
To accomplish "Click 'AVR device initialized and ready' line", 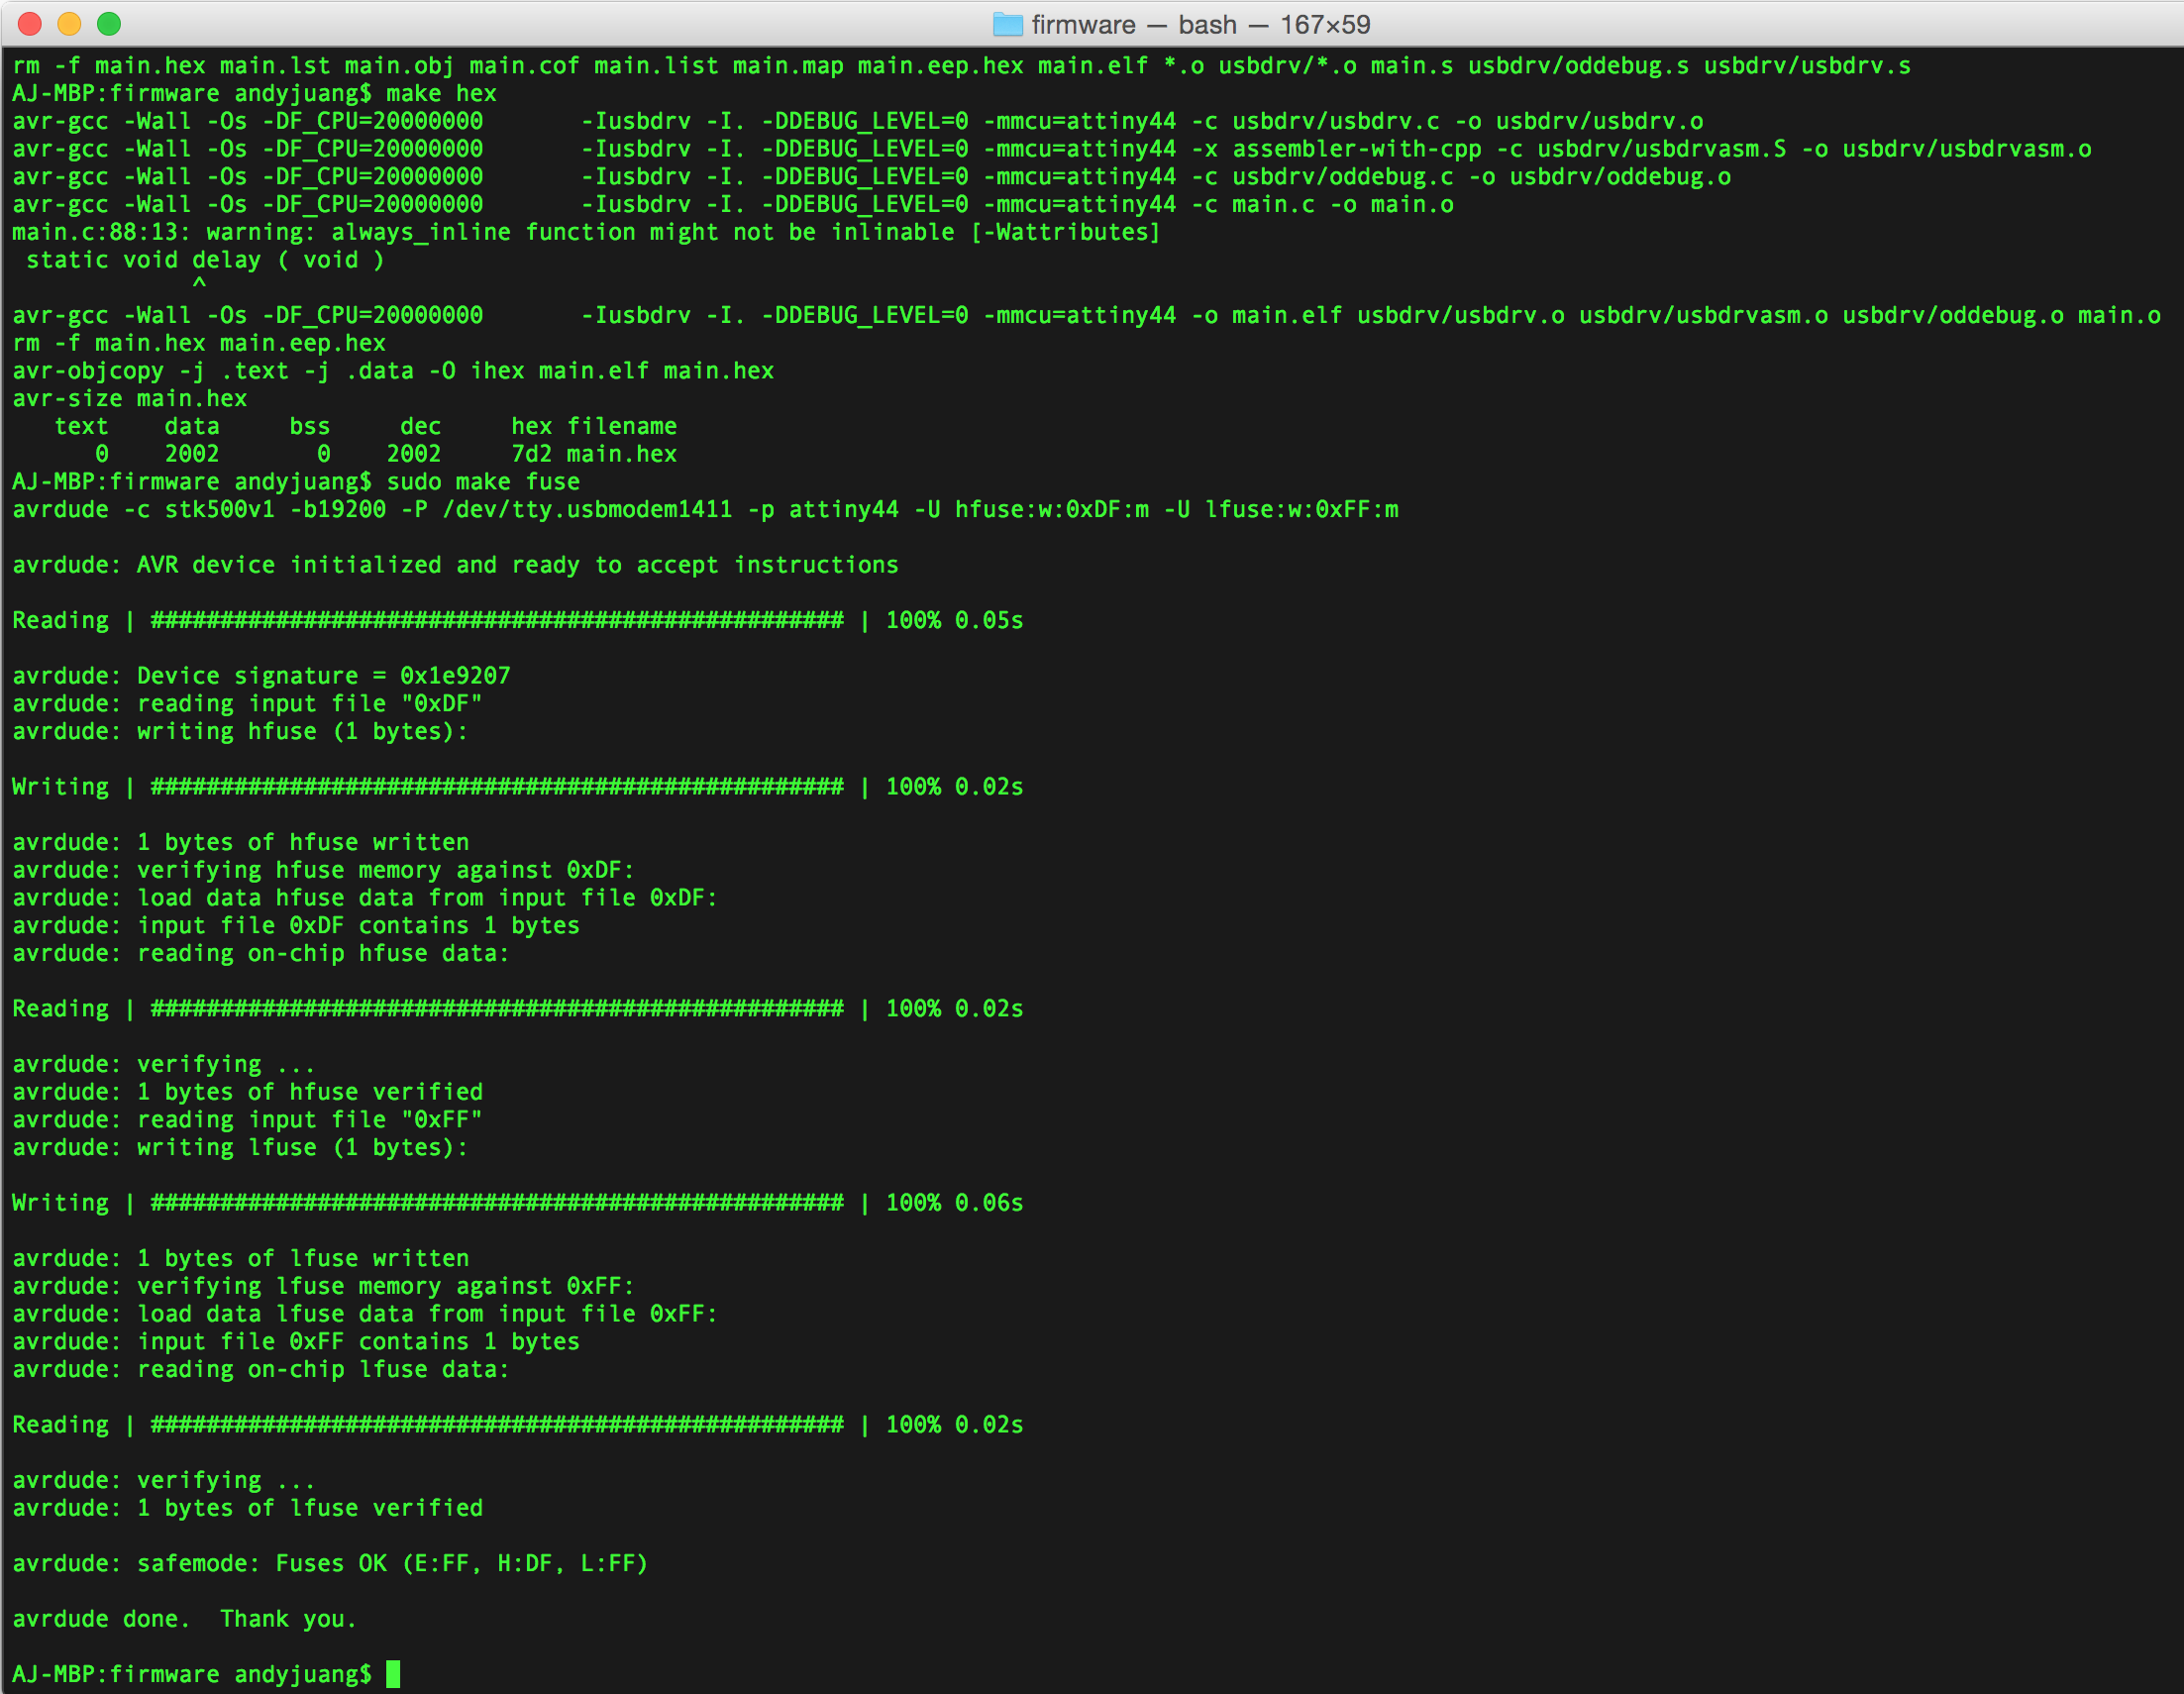I will [455, 564].
